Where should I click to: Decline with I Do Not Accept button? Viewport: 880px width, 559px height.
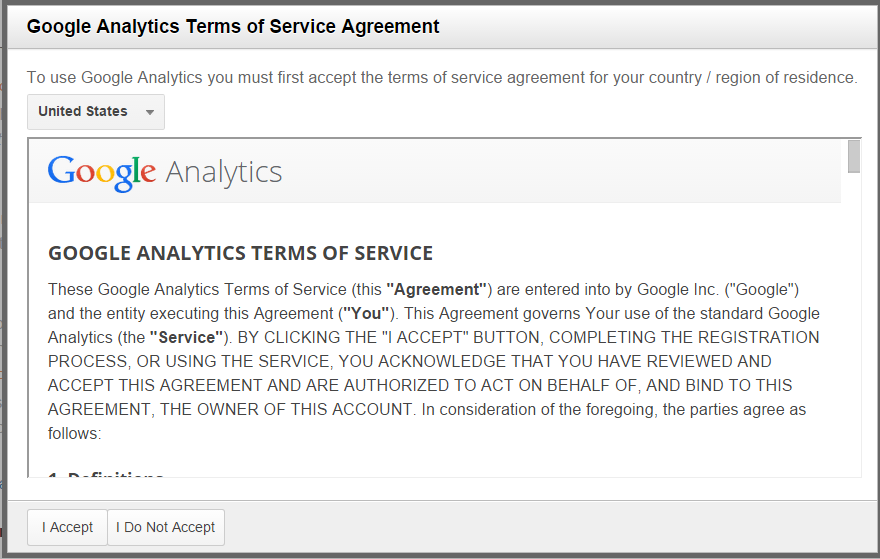166,528
